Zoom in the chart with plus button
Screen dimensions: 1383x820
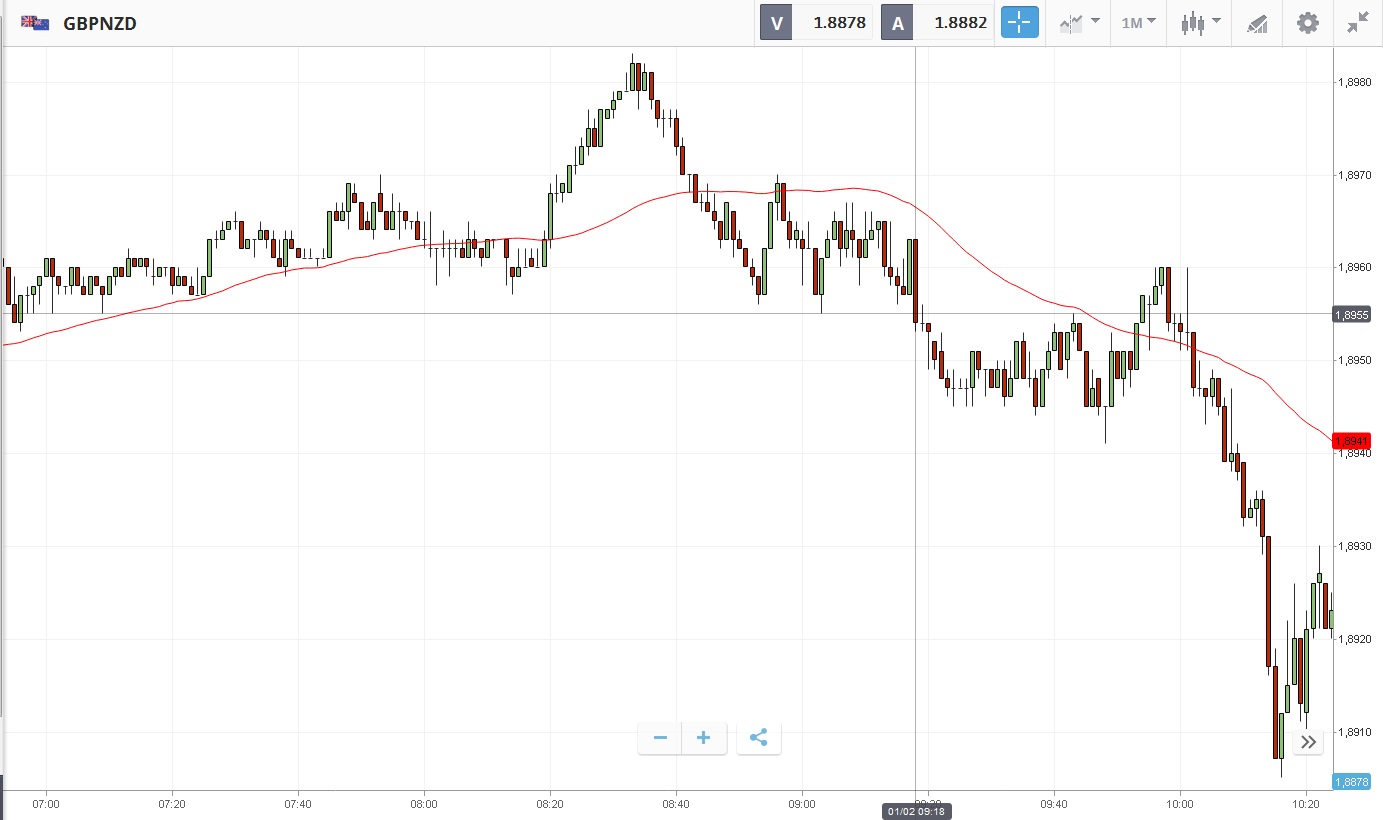(704, 738)
